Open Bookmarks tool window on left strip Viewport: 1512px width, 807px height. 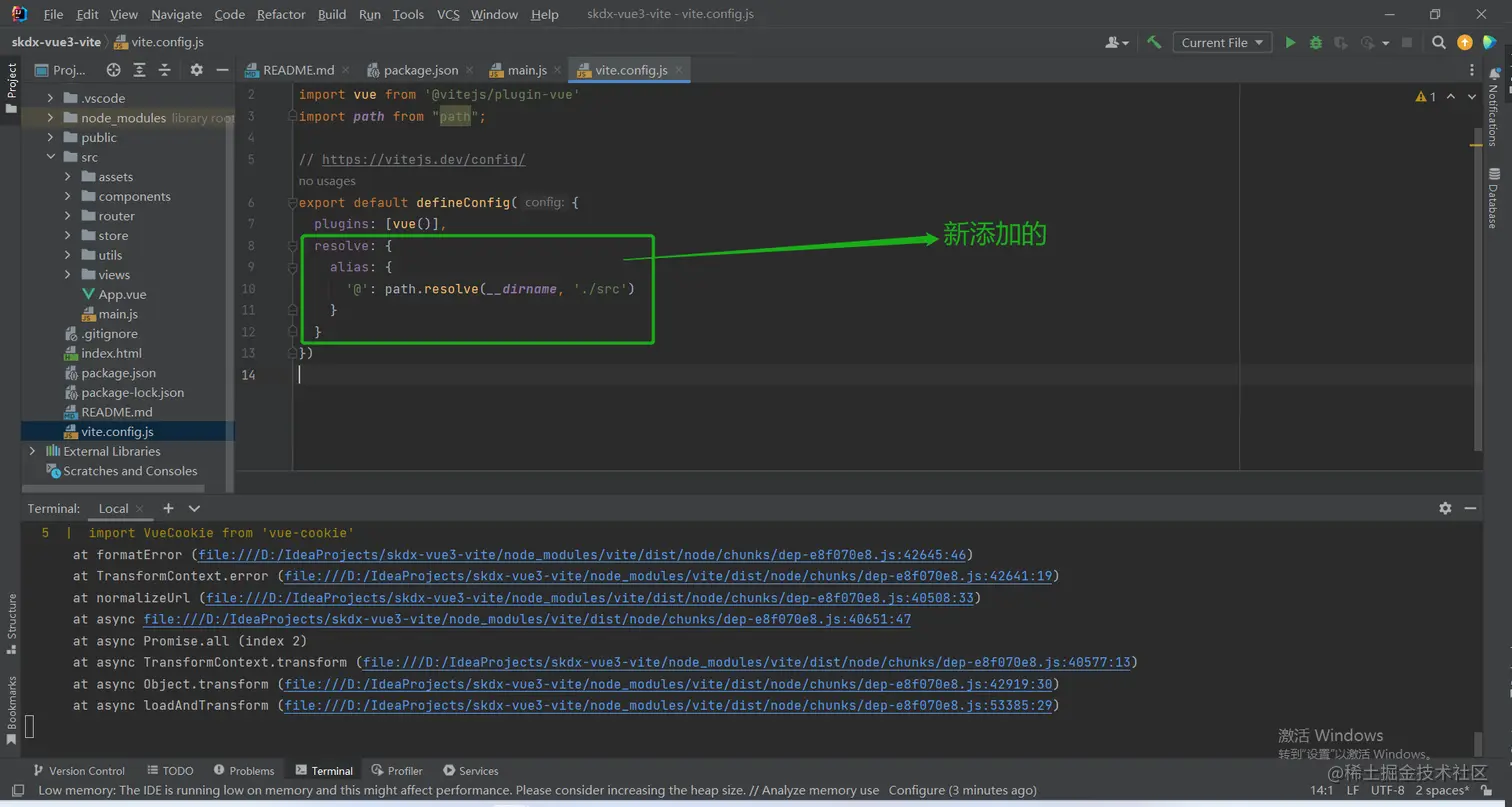pos(11,710)
